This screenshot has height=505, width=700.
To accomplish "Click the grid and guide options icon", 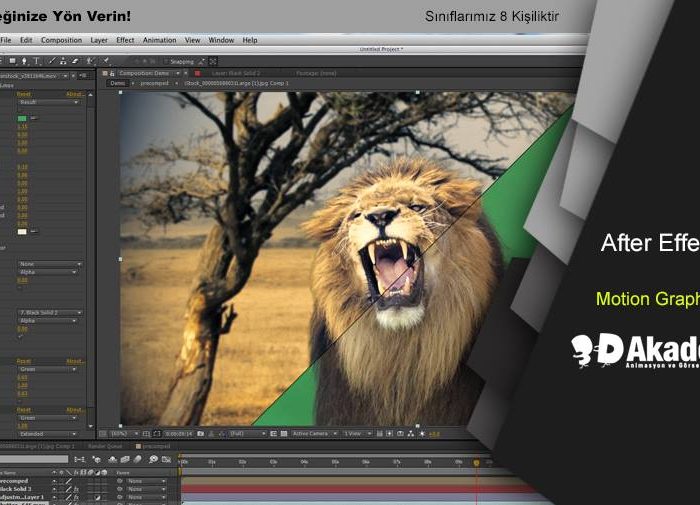I will point(146,434).
